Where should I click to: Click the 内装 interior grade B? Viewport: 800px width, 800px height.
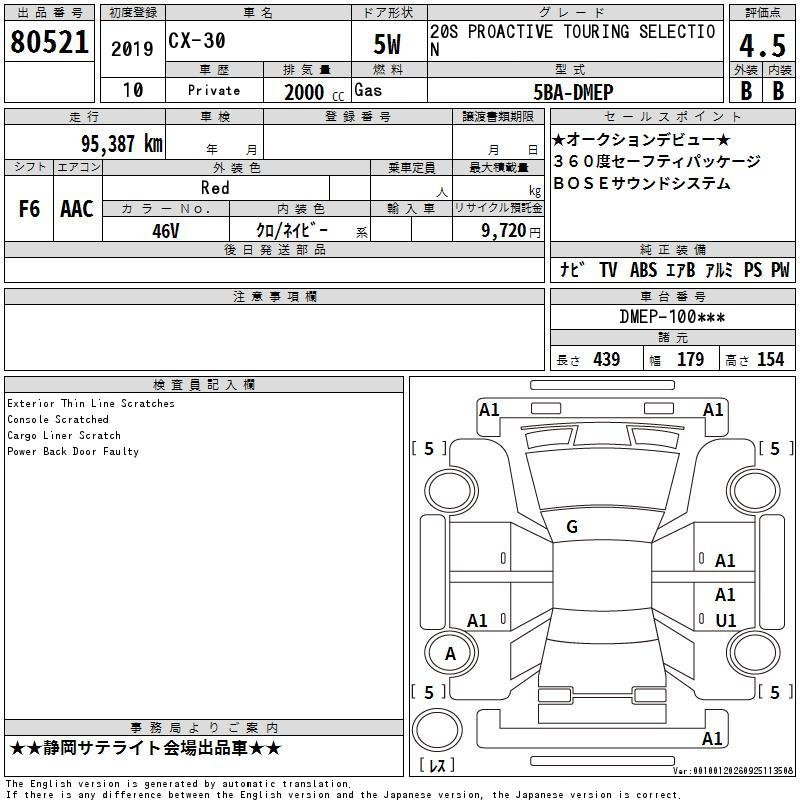point(778,91)
